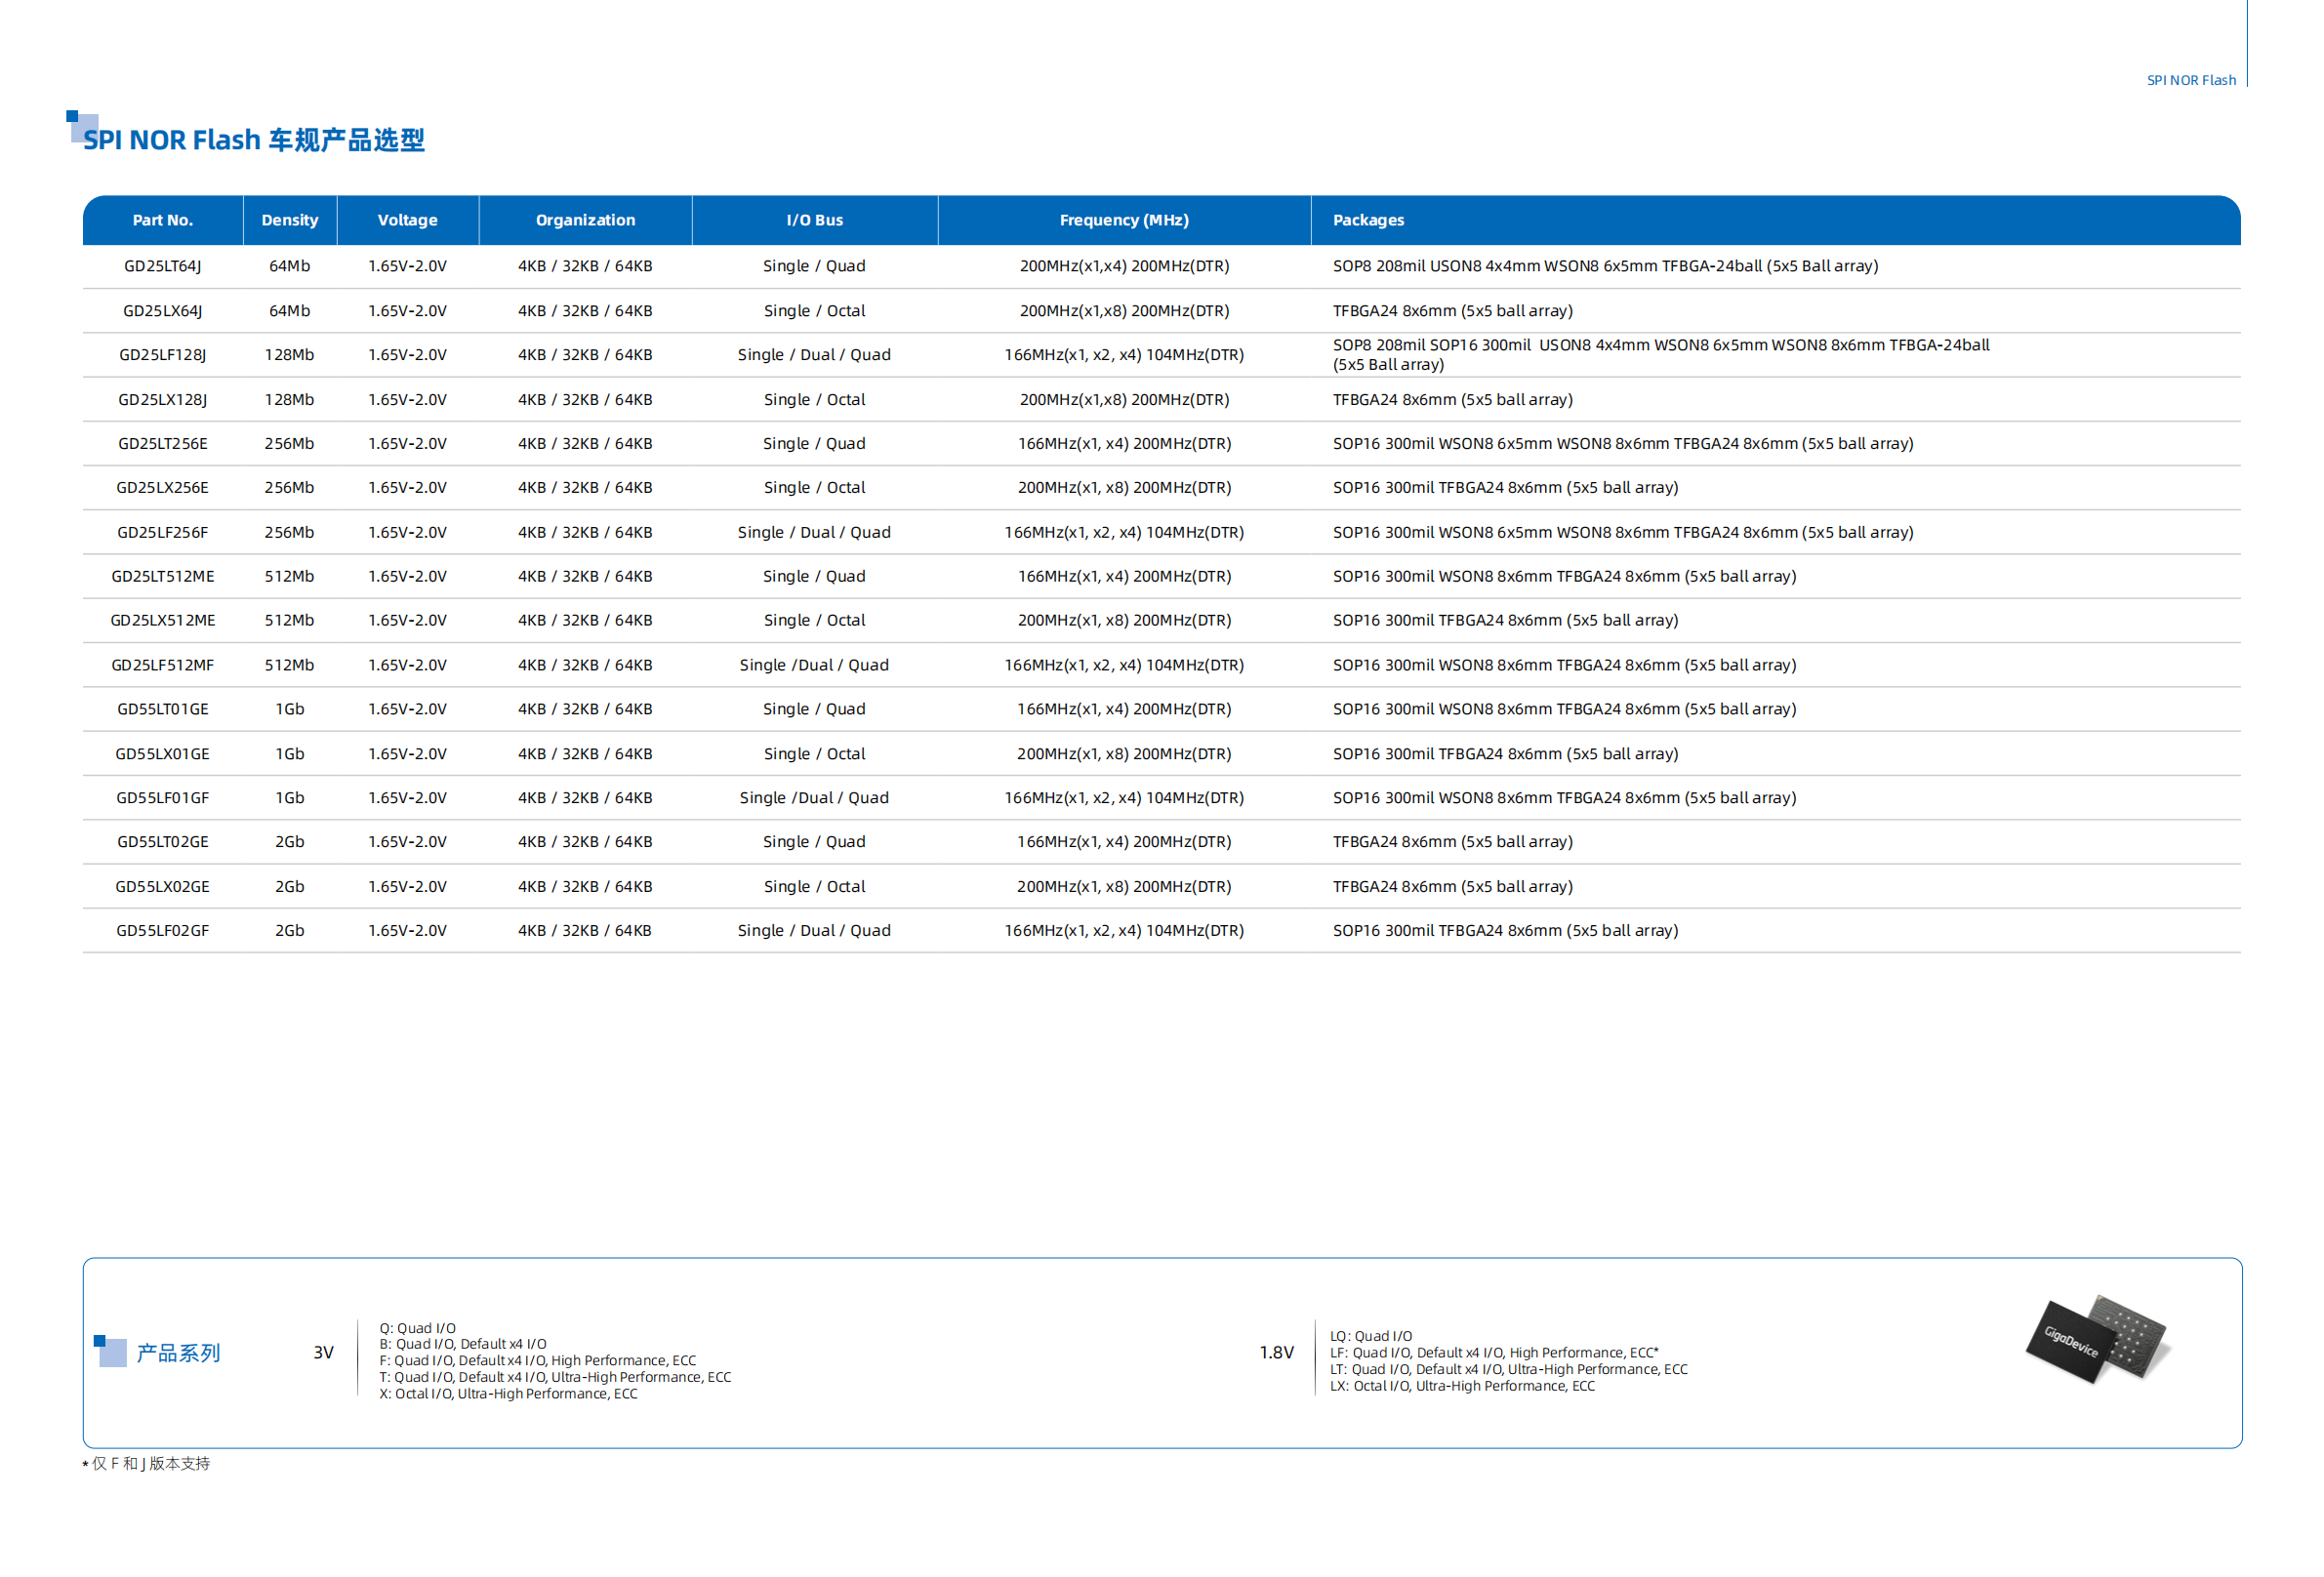
Task: Click the Organization column header
Action: (x=585, y=220)
